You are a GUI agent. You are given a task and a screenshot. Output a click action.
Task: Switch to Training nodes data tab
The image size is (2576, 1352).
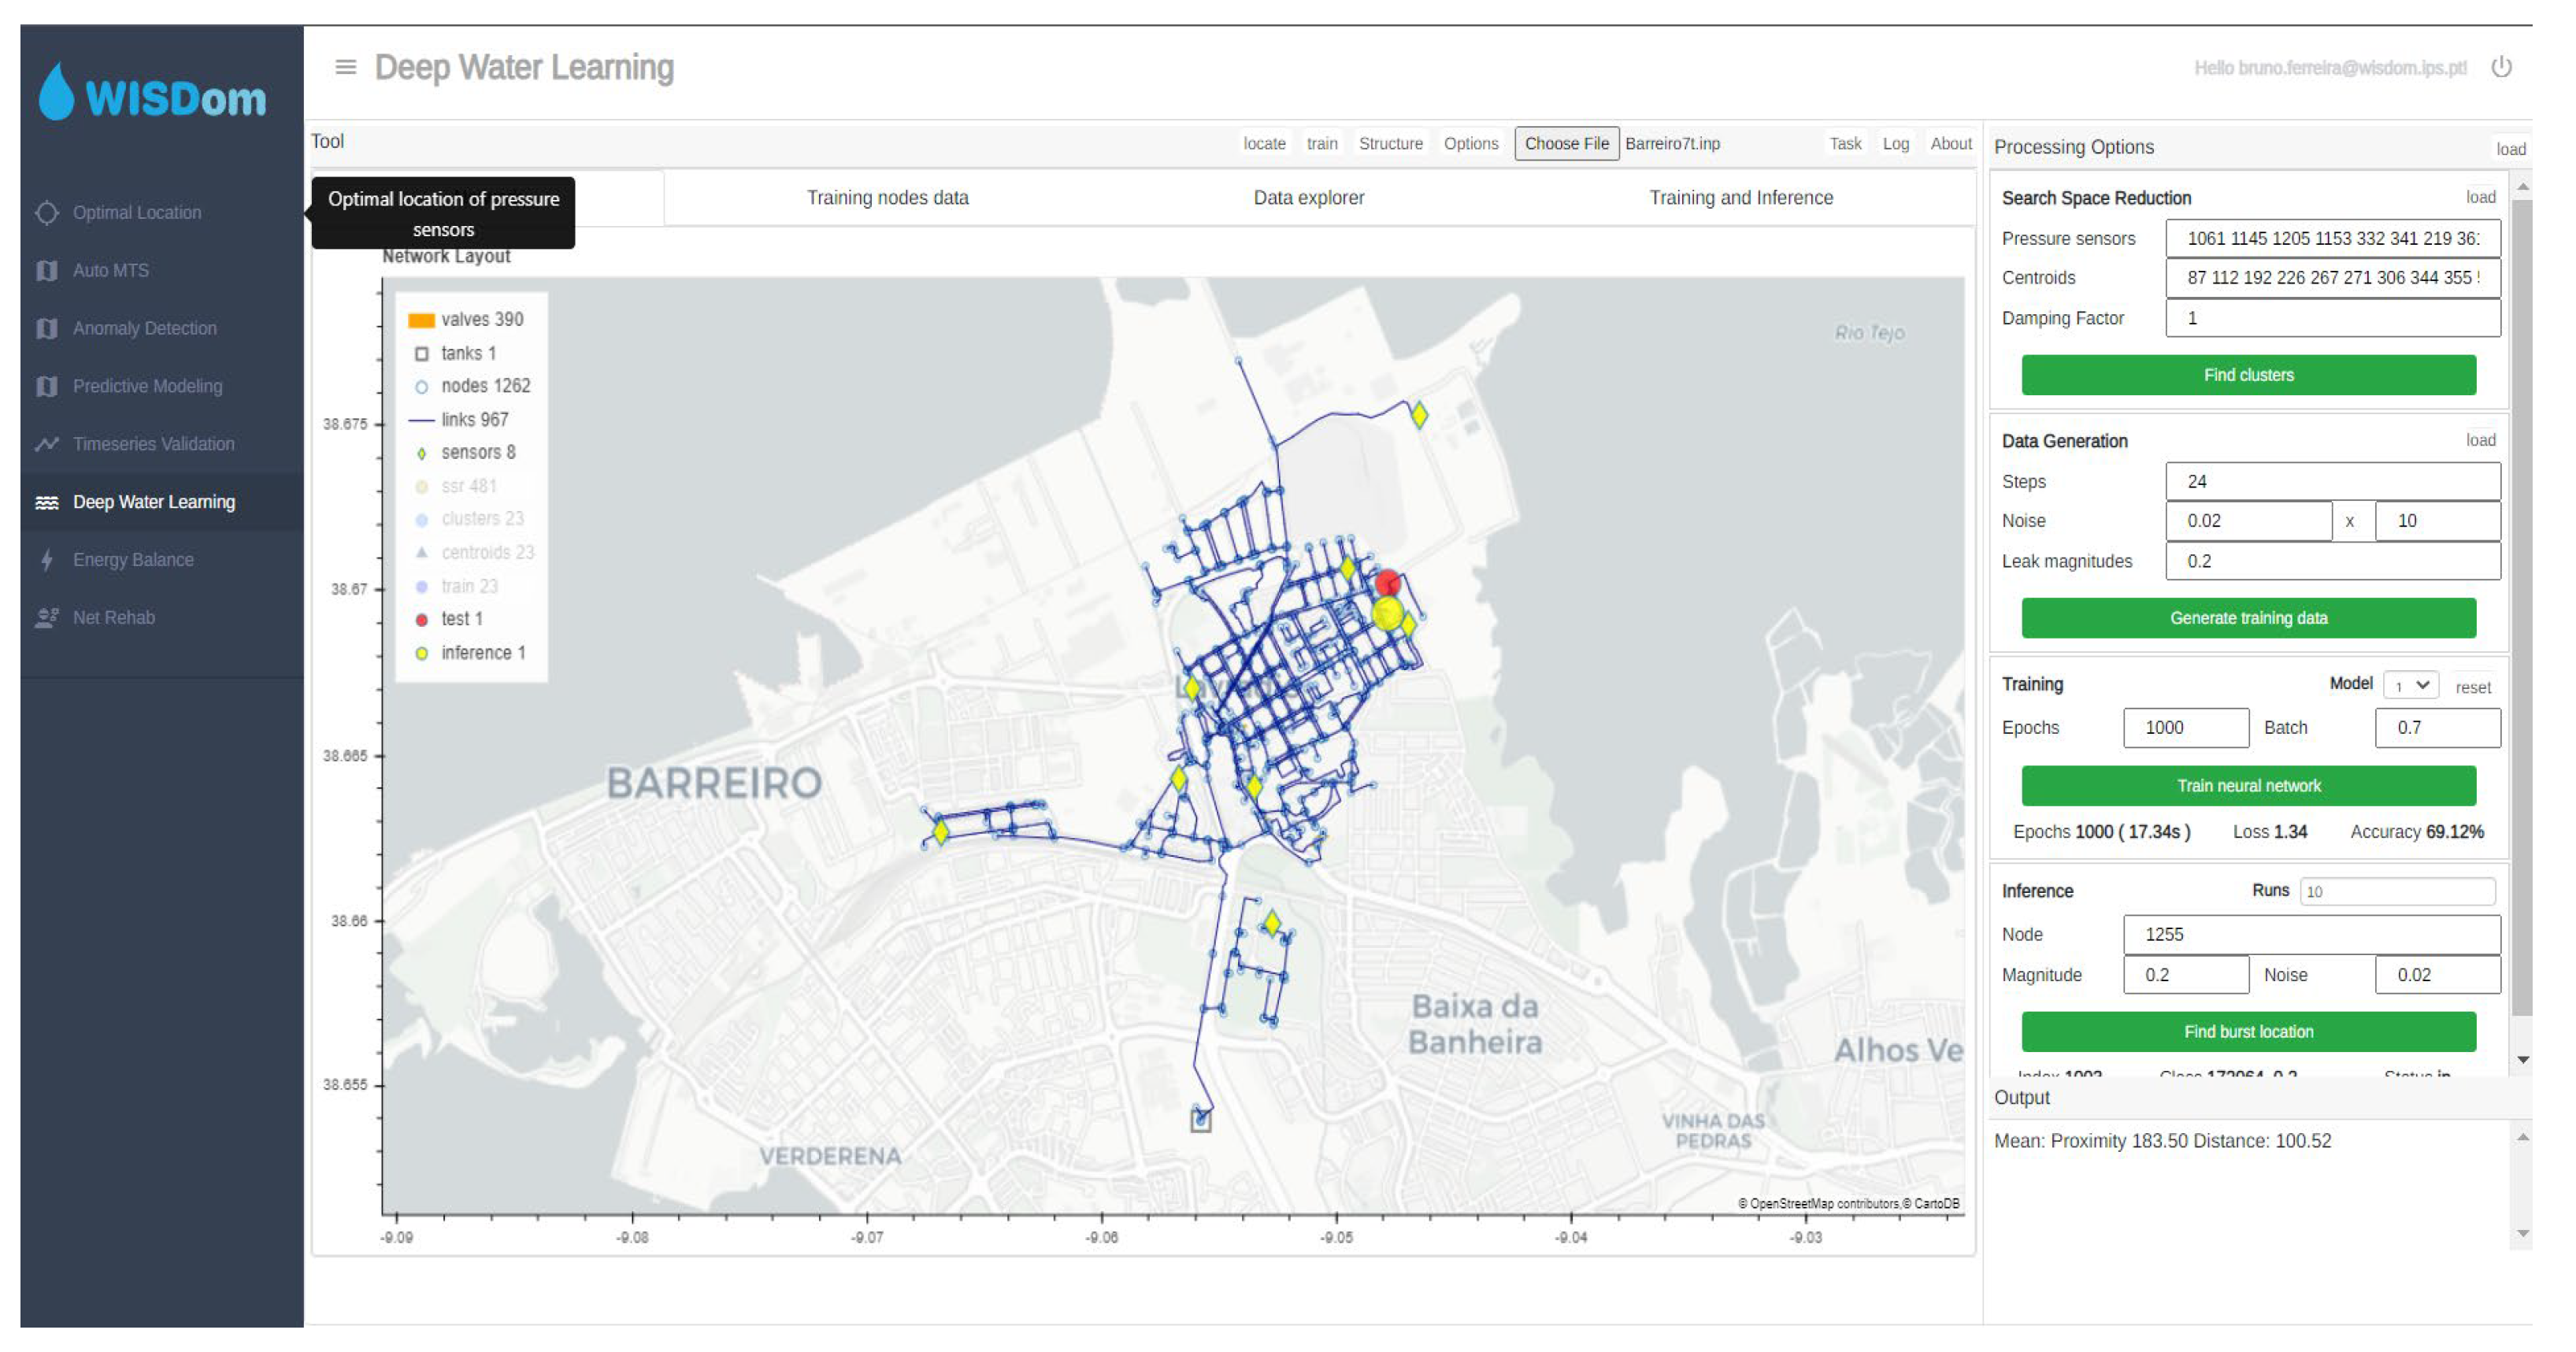coord(887,198)
